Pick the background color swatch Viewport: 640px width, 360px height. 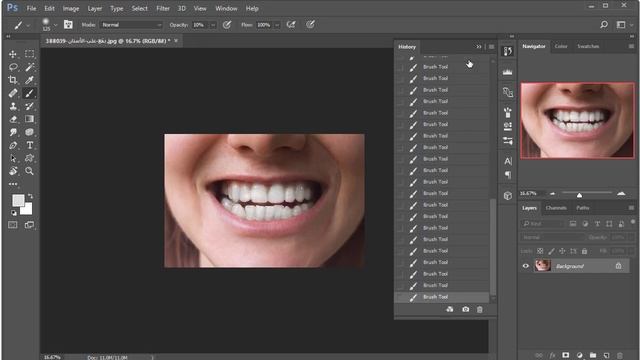[27, 210]
